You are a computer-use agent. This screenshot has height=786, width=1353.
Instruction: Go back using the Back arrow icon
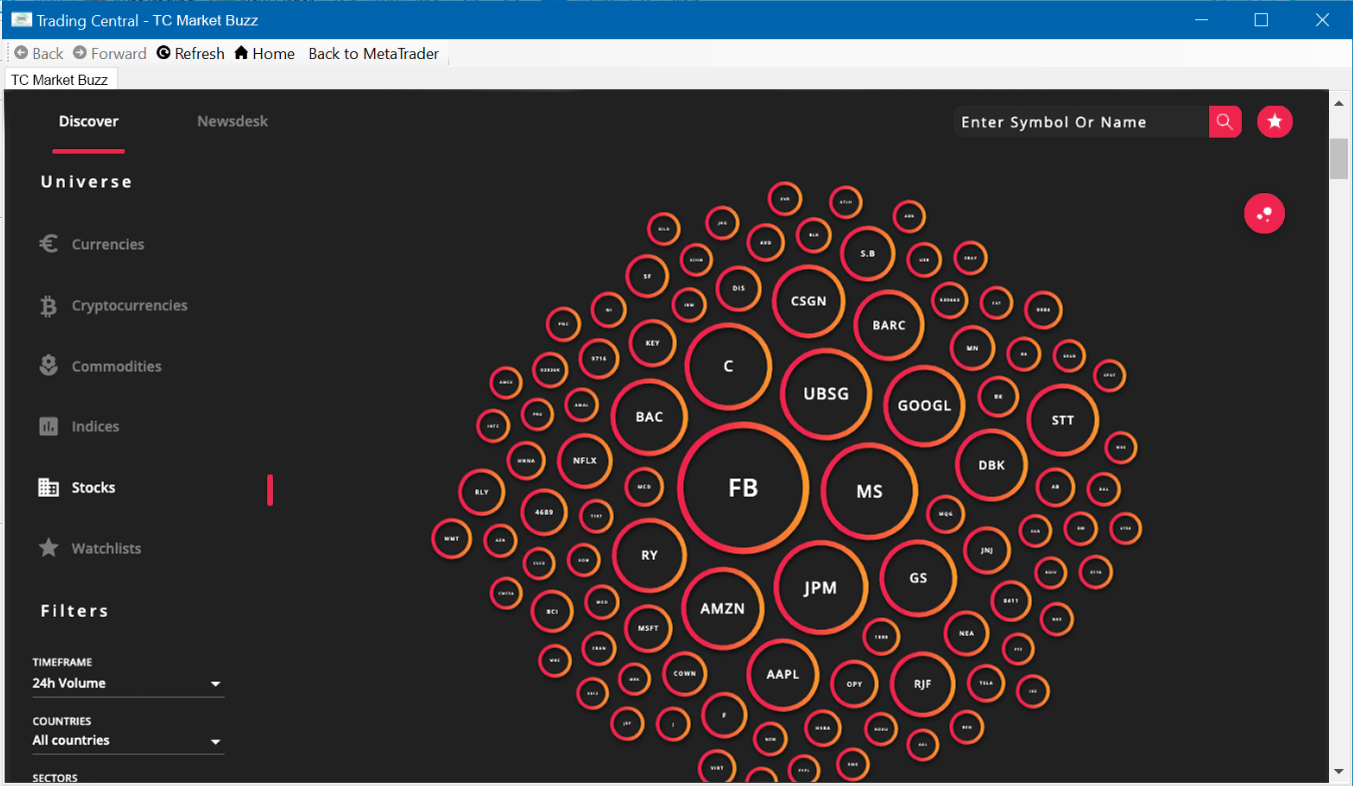coord(21,53)
